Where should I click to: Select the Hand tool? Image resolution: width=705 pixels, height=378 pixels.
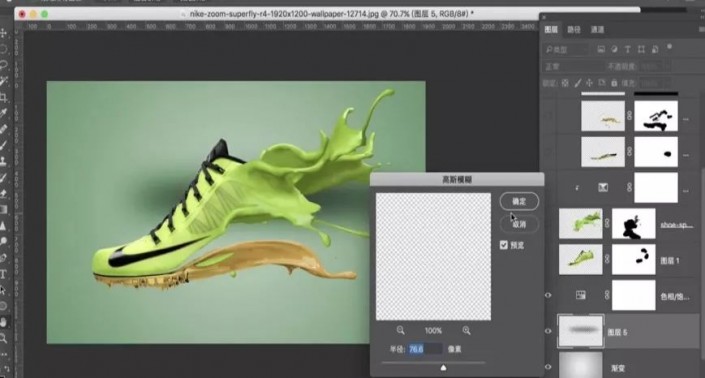point(4,322)
